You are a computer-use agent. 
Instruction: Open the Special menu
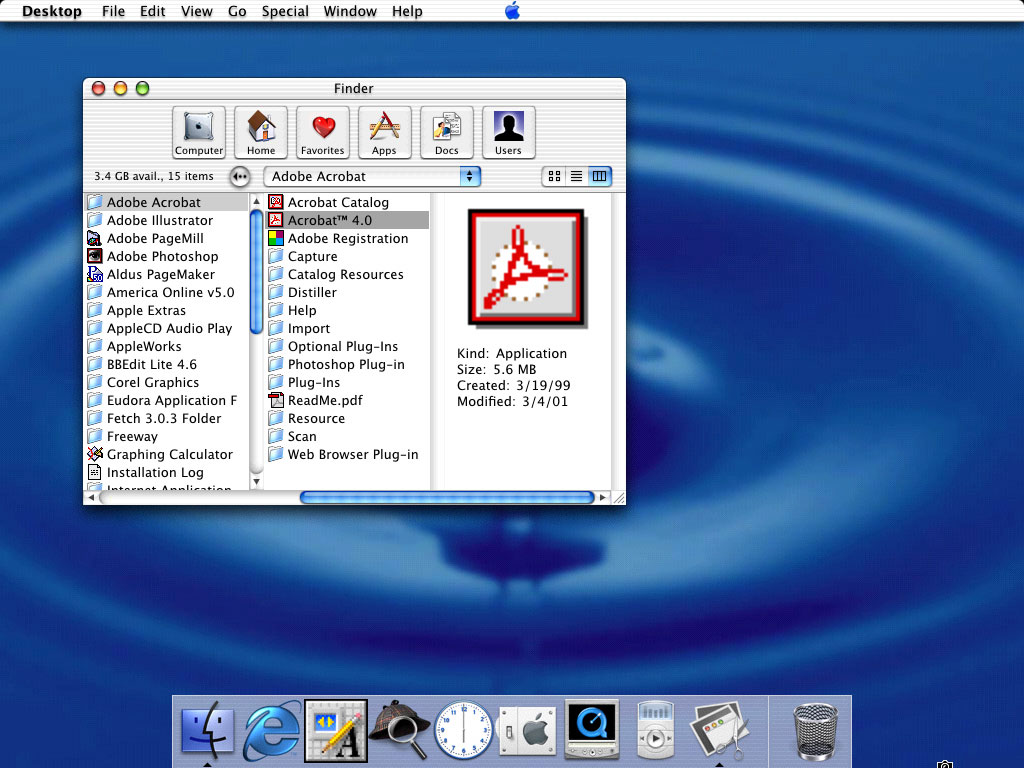pos(285,11)
